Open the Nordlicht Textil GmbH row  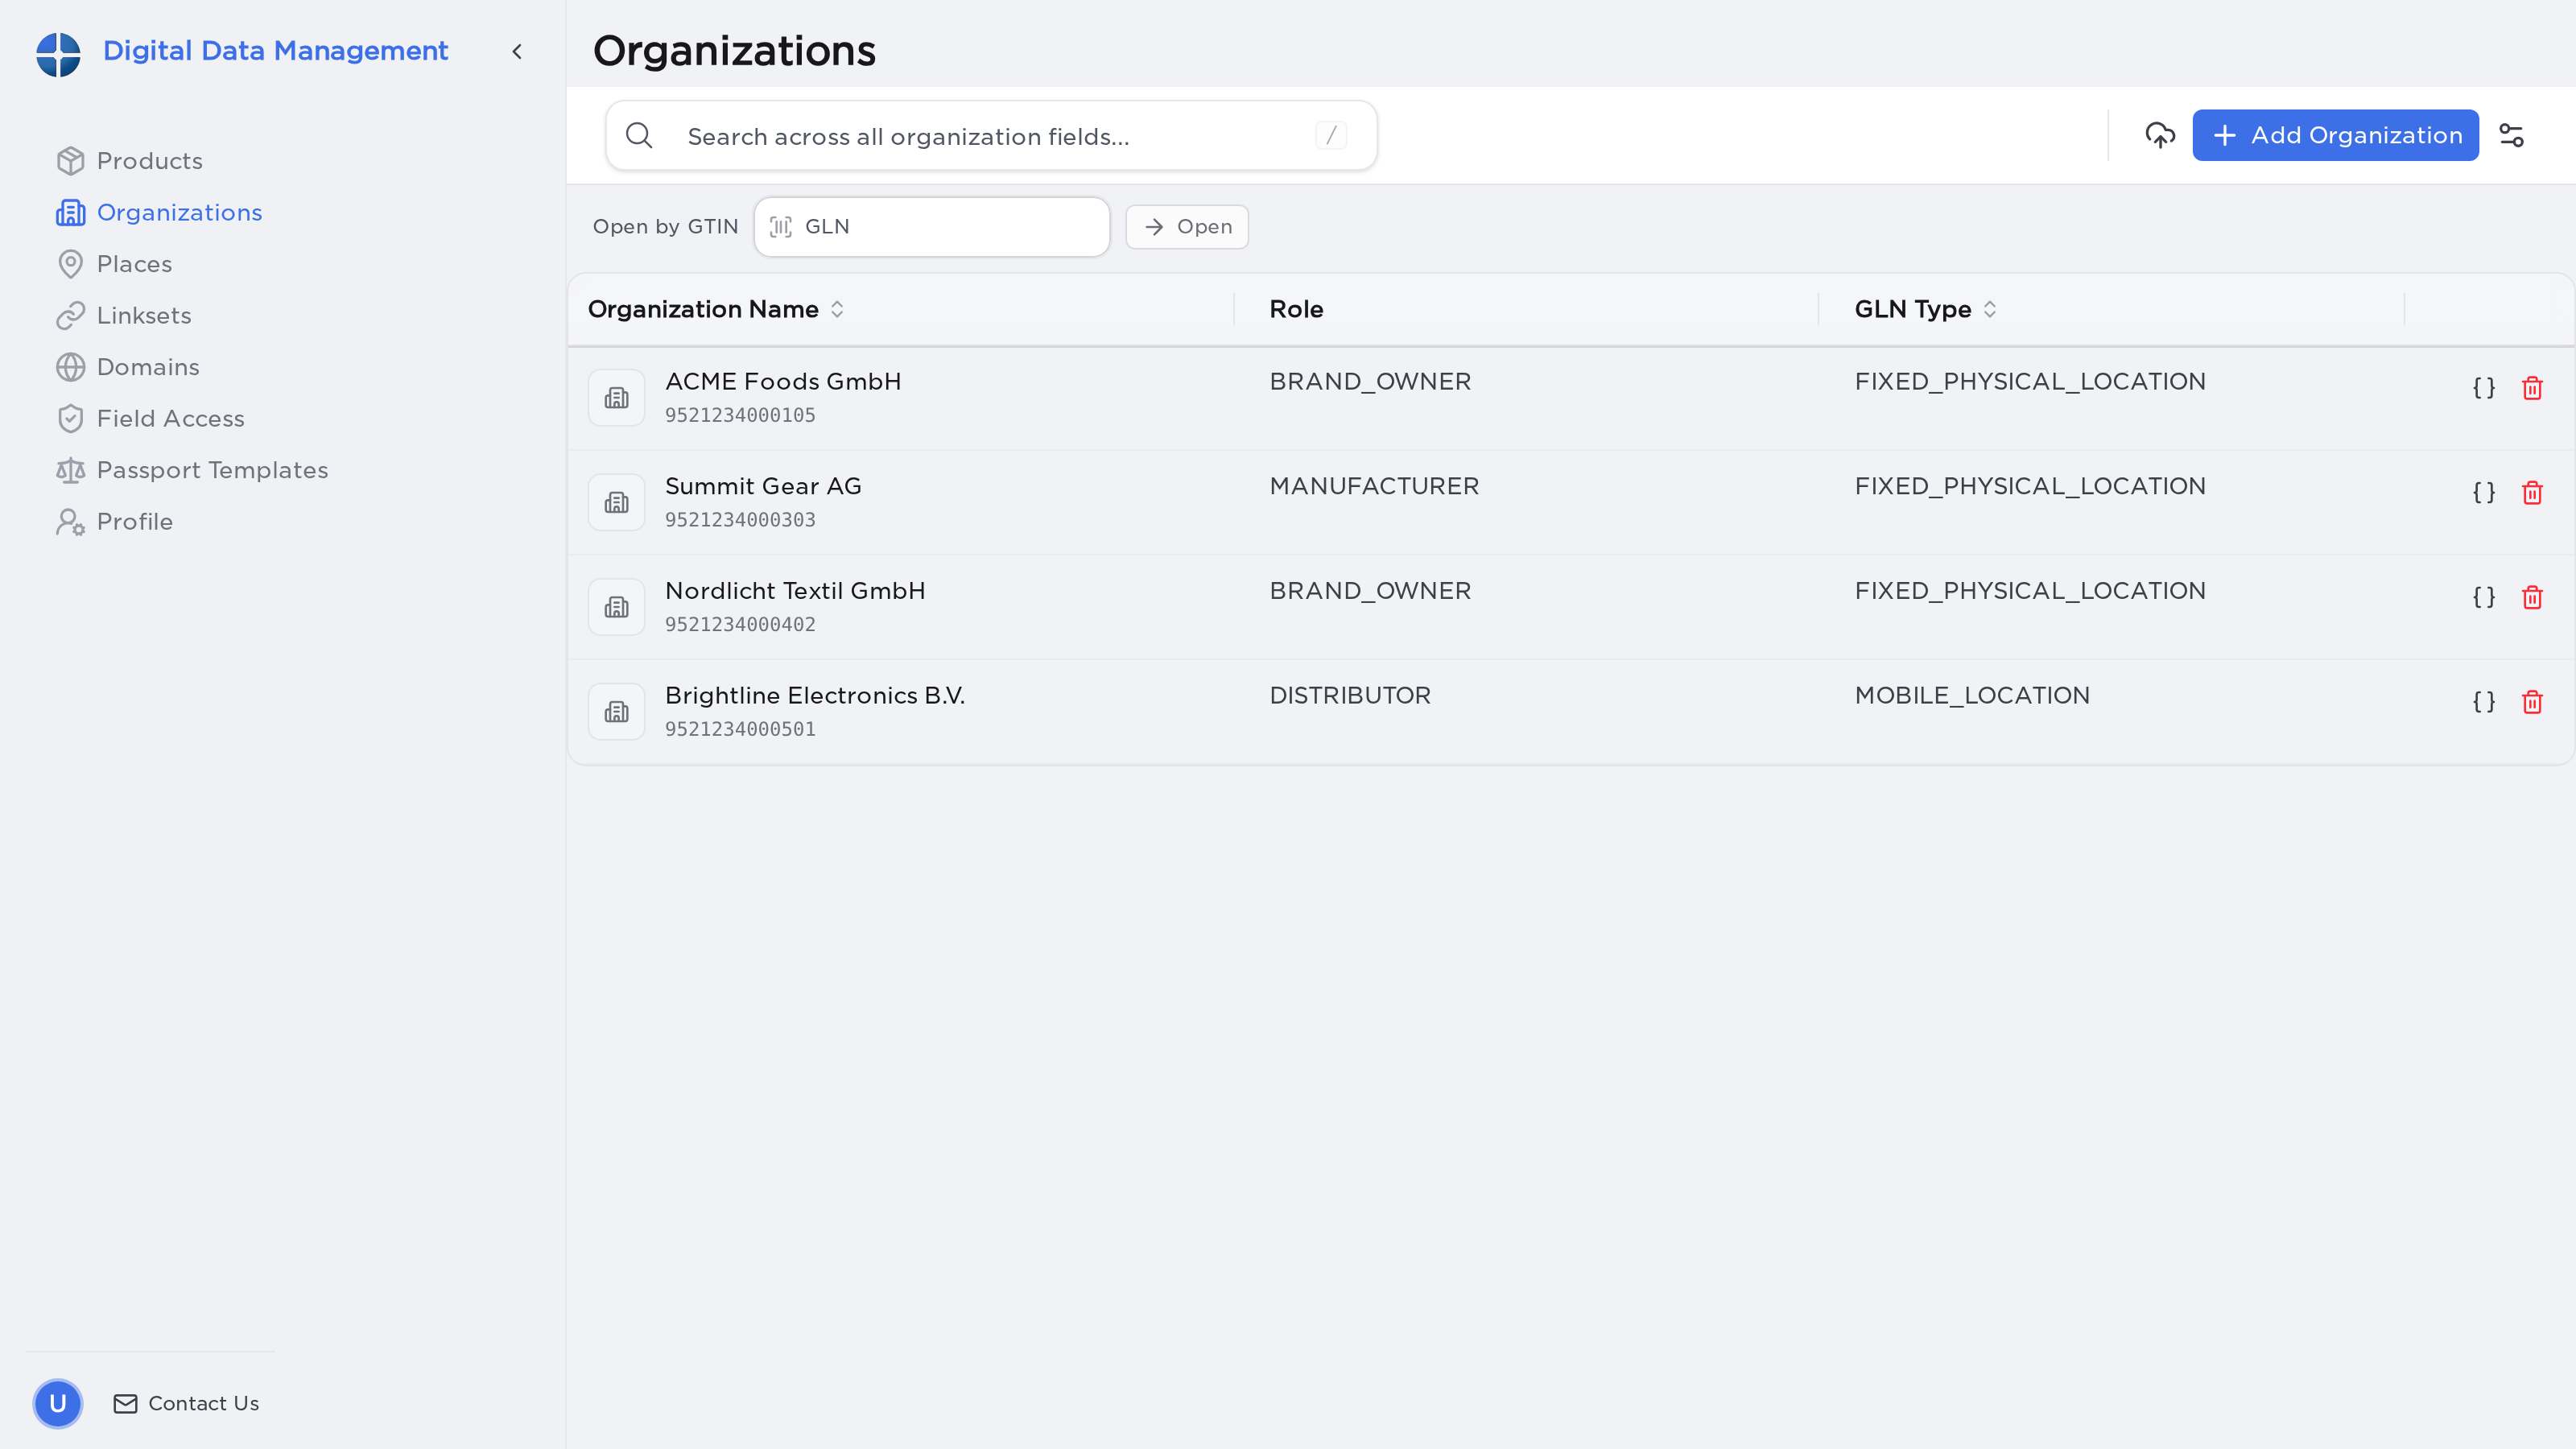[1570, 607]
